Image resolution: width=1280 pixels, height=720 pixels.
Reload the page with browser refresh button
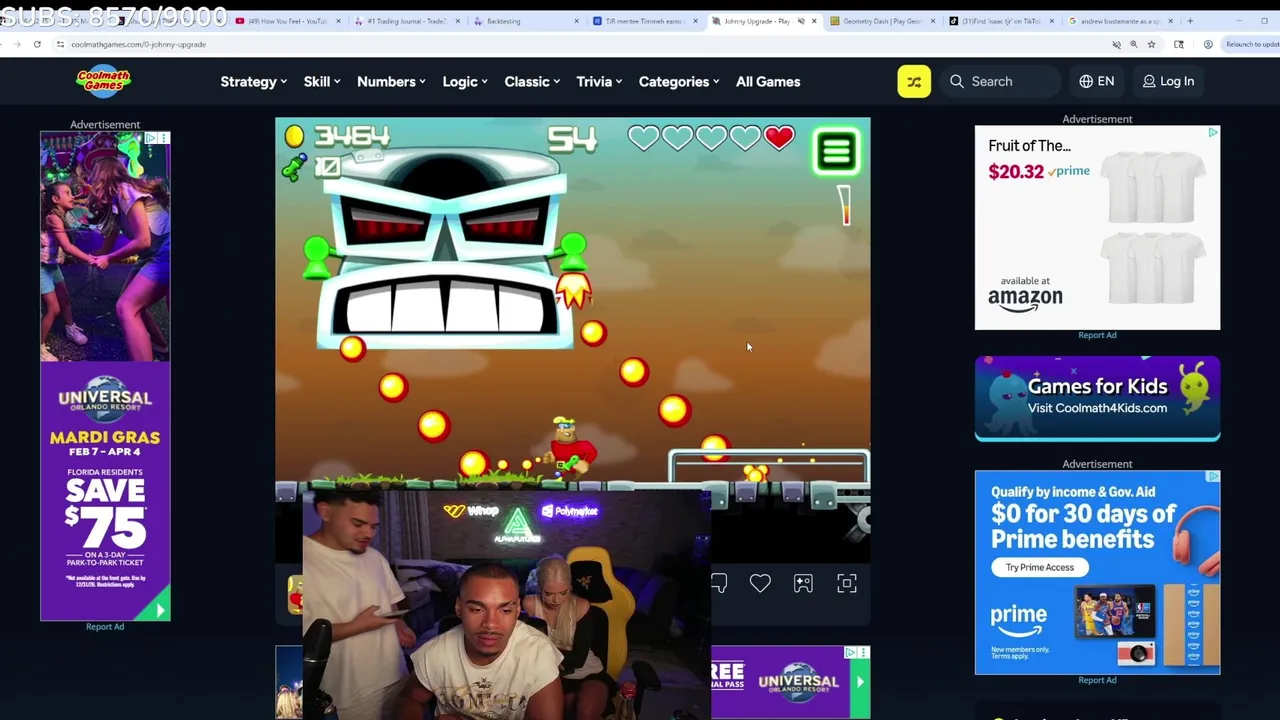click(37, 44)
